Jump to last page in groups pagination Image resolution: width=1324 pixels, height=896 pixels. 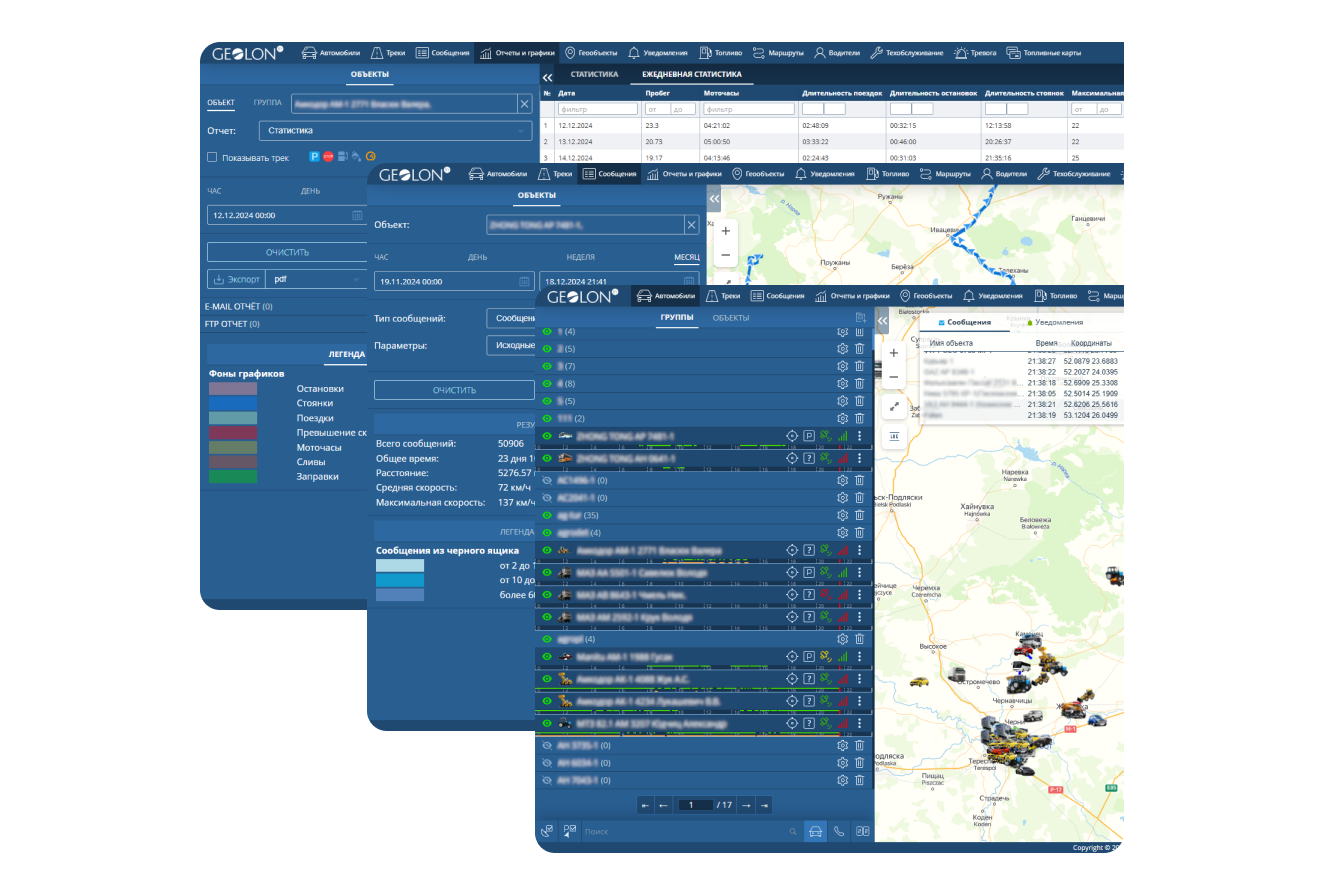tap(764, 805)
